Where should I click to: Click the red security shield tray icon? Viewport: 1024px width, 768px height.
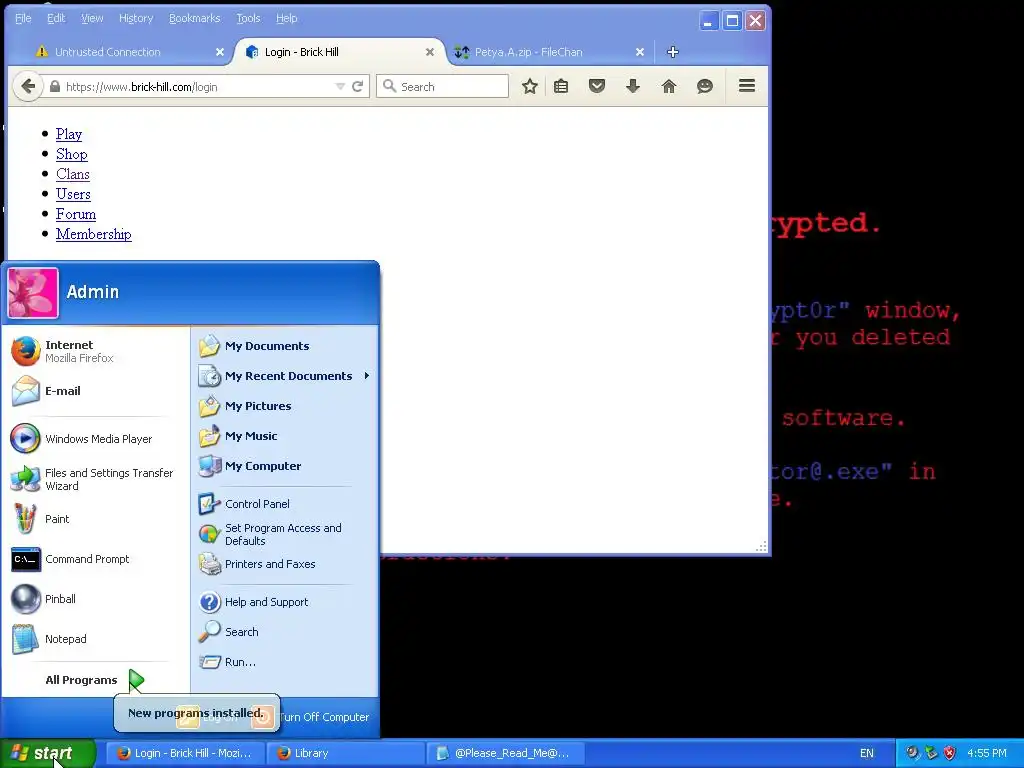click(x=950, y=753)
